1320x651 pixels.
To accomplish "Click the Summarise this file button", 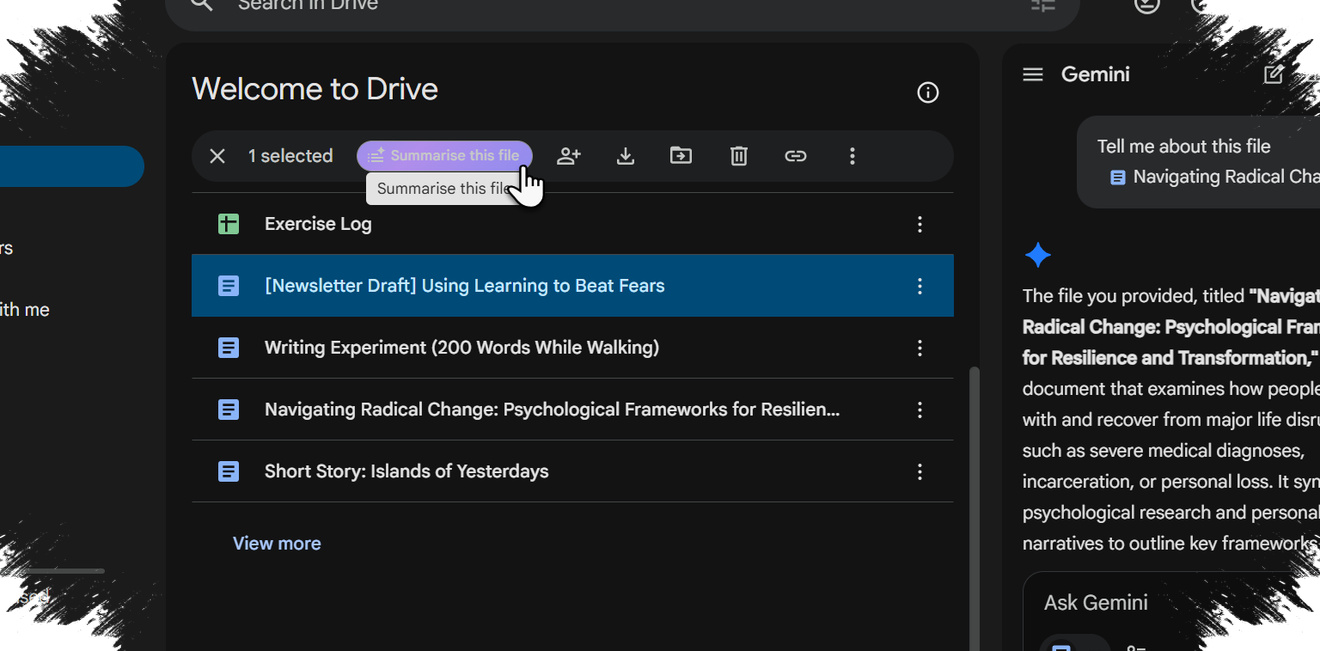I will [445, 156].
